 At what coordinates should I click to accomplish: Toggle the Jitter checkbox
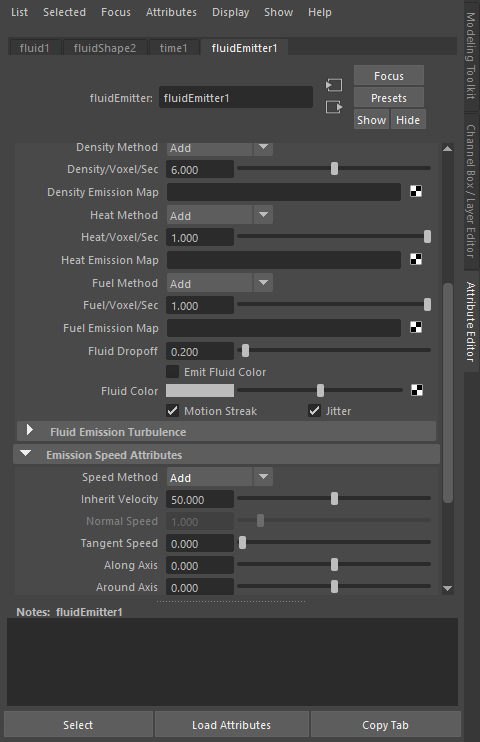point(314,411)
